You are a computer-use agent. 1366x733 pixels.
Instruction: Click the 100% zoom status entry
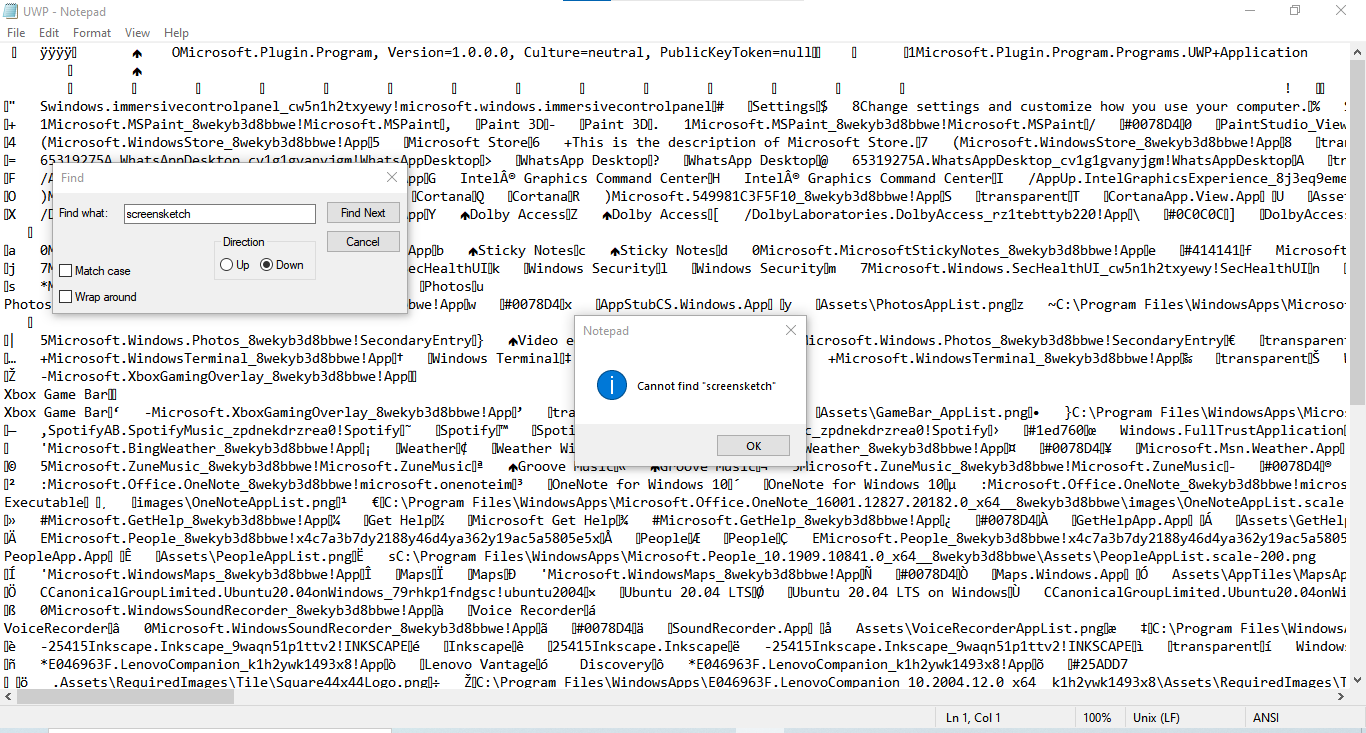point(1097,718)
